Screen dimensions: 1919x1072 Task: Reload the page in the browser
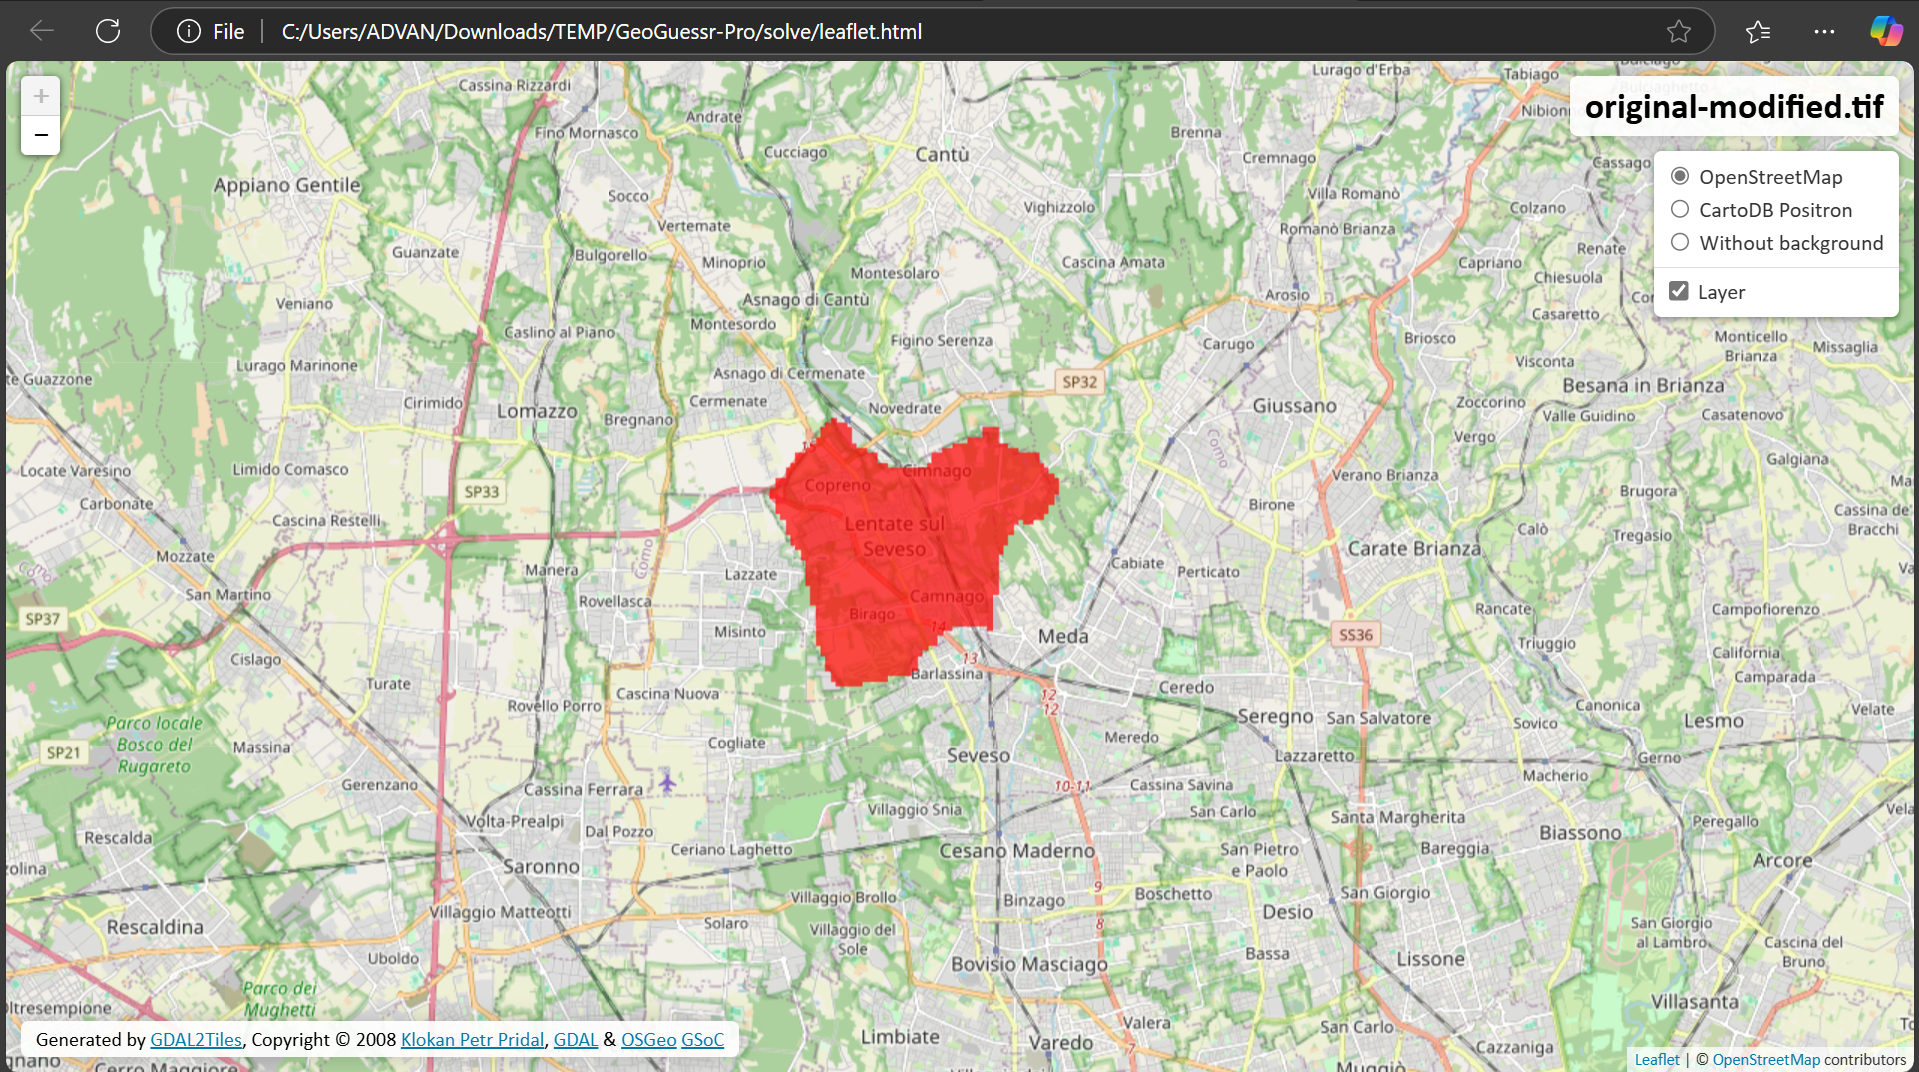(x=108, y=31)
